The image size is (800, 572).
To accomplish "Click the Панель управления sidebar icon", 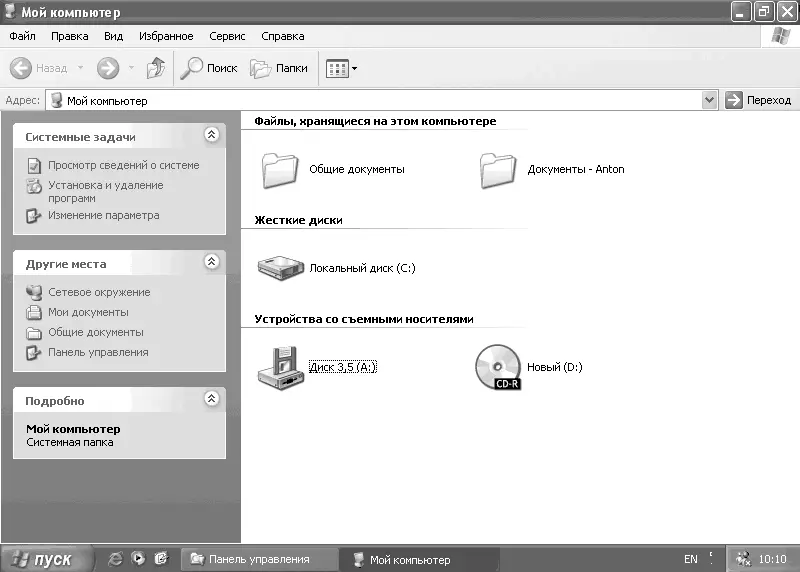I will [34, 353].
